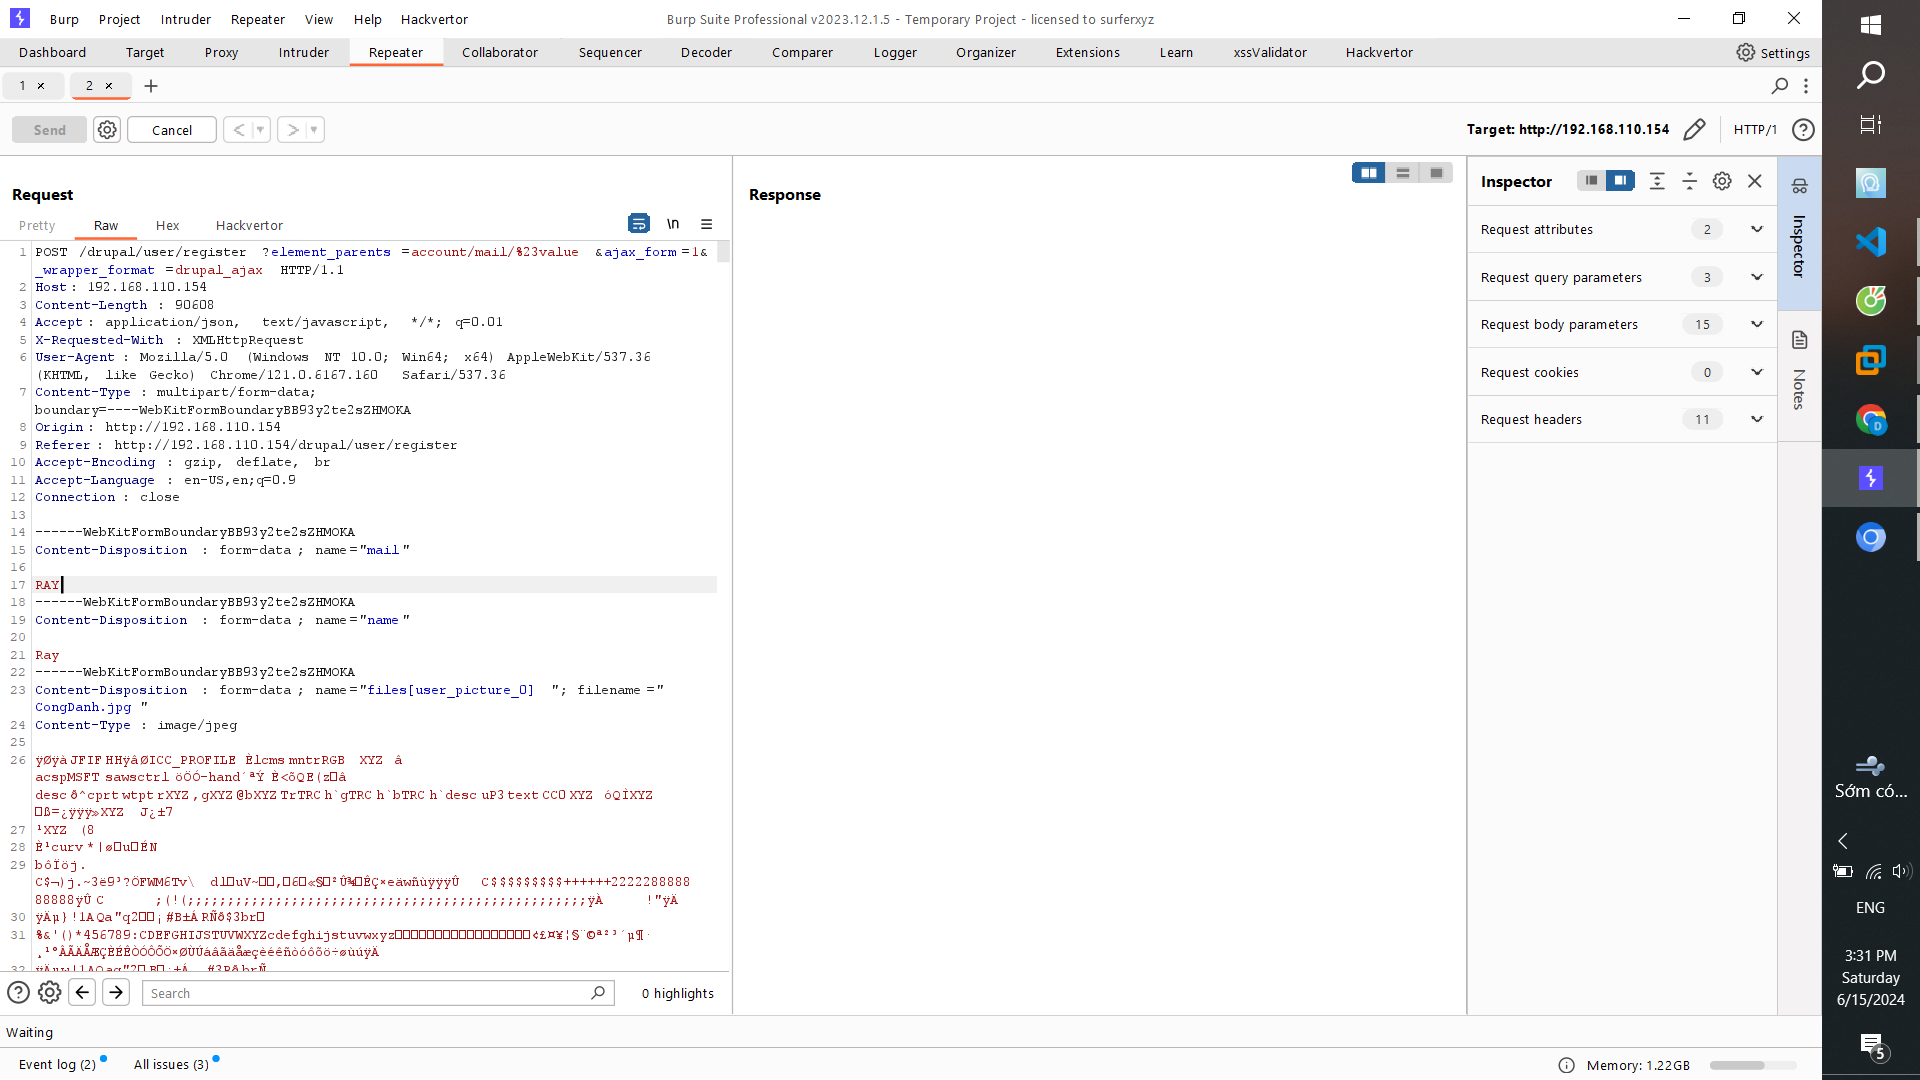Switch request view to Pretty
The height and width of the screenshot is (1080, 1920).
[x=37, y=226]
